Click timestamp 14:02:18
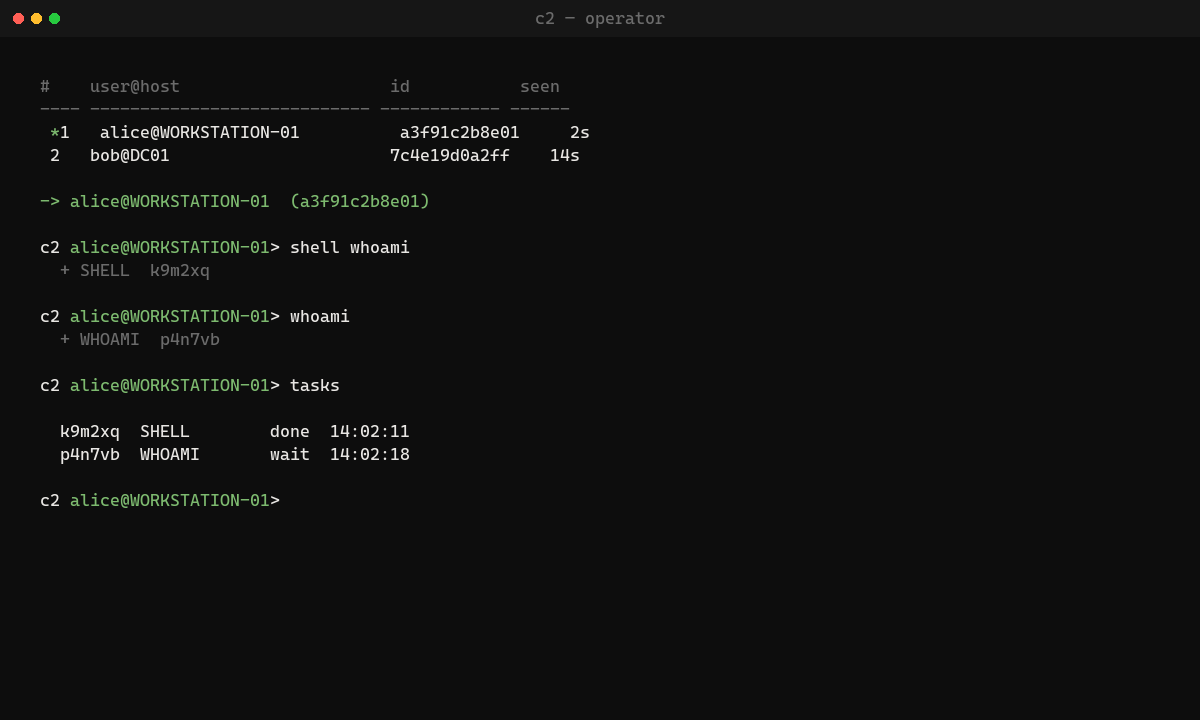 (x=370, y=454)
